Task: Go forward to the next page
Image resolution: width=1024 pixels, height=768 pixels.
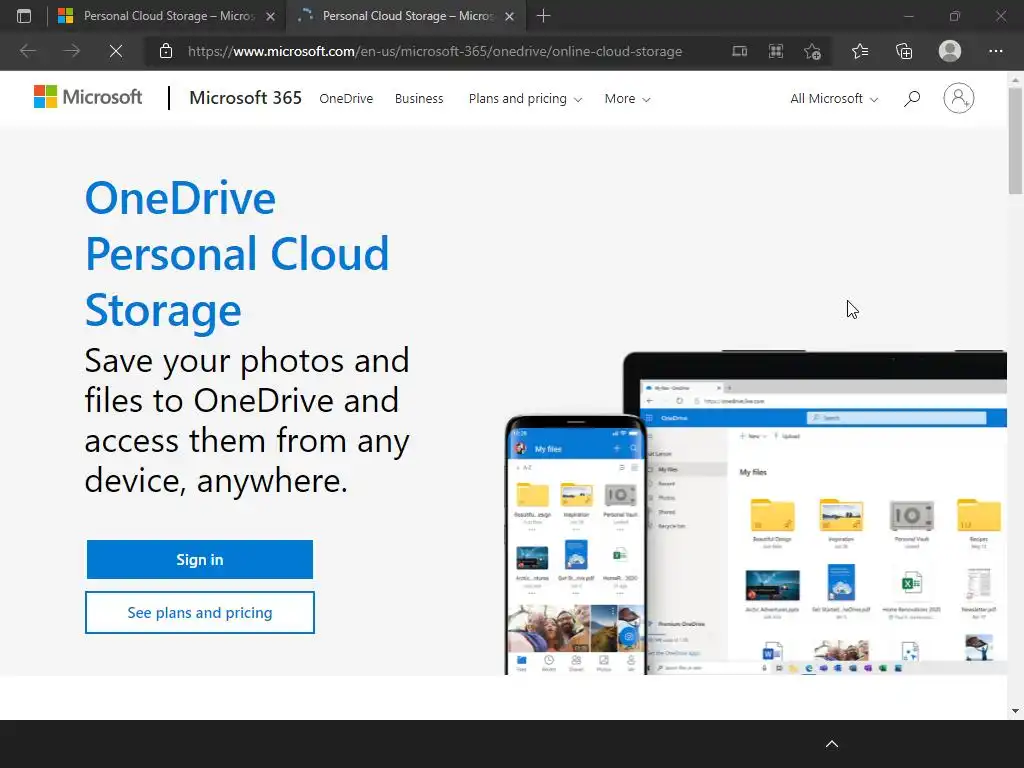Action: pyautogui.click(x=72, y=51)
